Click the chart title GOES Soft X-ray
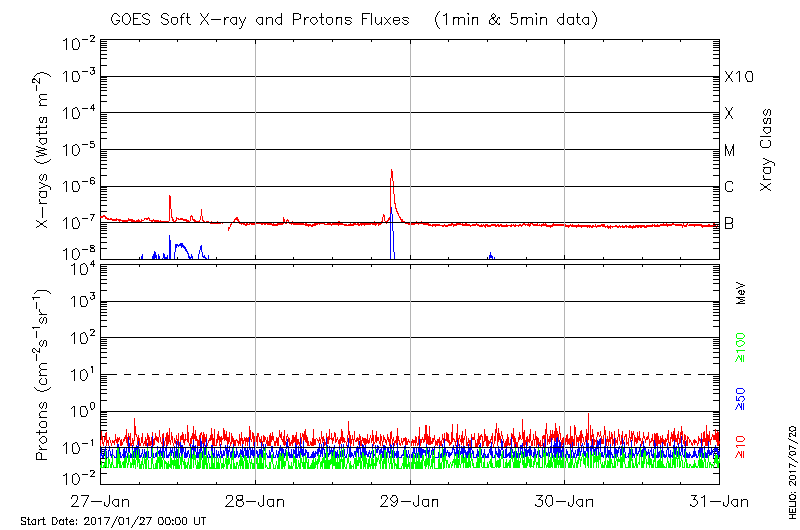This screenshot has height=530, width=800. tap(410, 19)
